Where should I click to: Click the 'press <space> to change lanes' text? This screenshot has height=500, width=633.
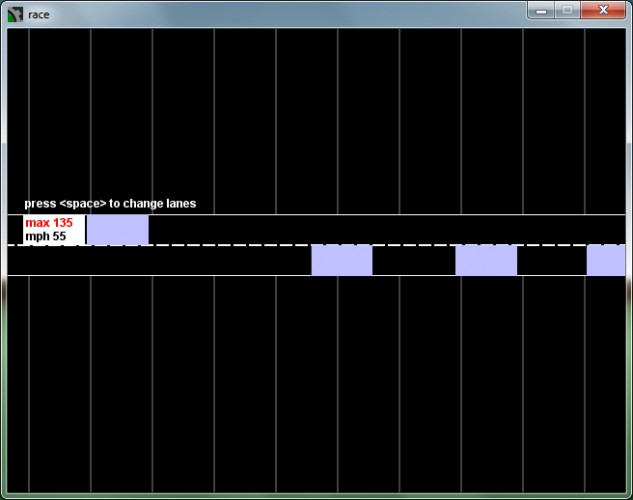click(x=110, y=203)
